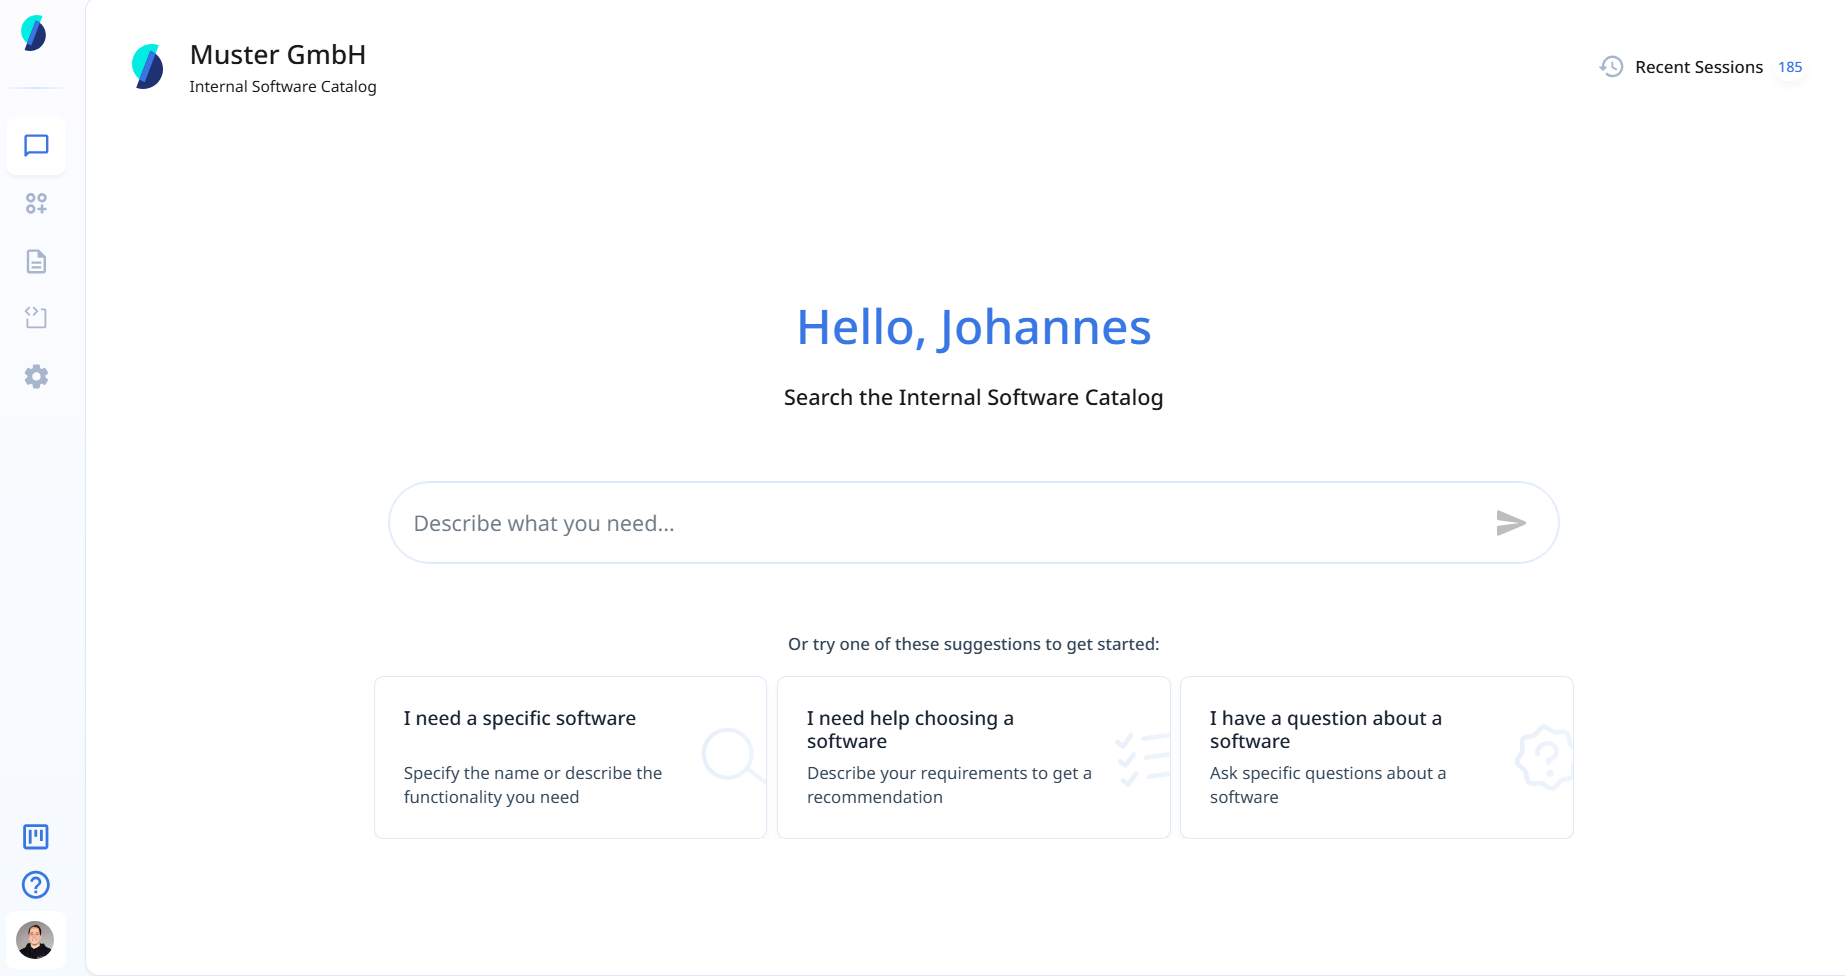Open Recent Sessions
Image resolution: width=1845 pixels, height=976 pixels.
(1698, 67)
